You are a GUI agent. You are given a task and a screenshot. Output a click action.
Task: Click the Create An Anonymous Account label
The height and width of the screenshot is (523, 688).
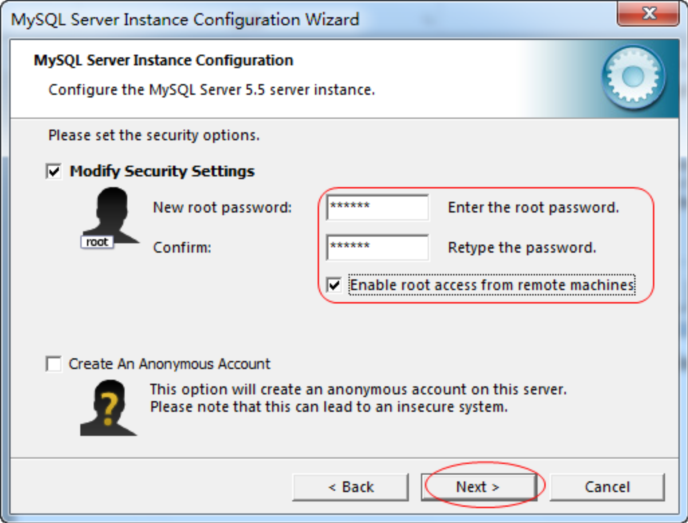pos(169,364)
